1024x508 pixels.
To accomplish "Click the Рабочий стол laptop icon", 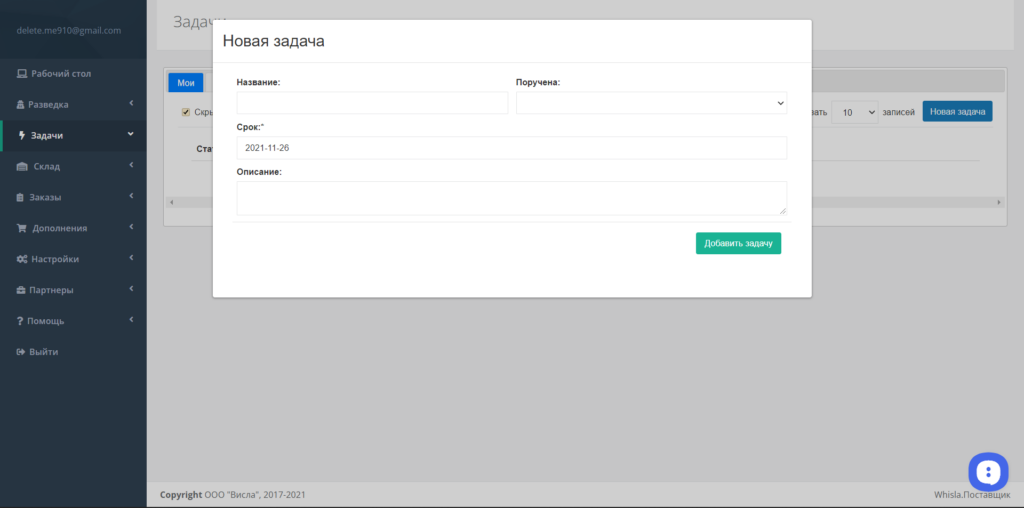I will click(x=22, y=74).
